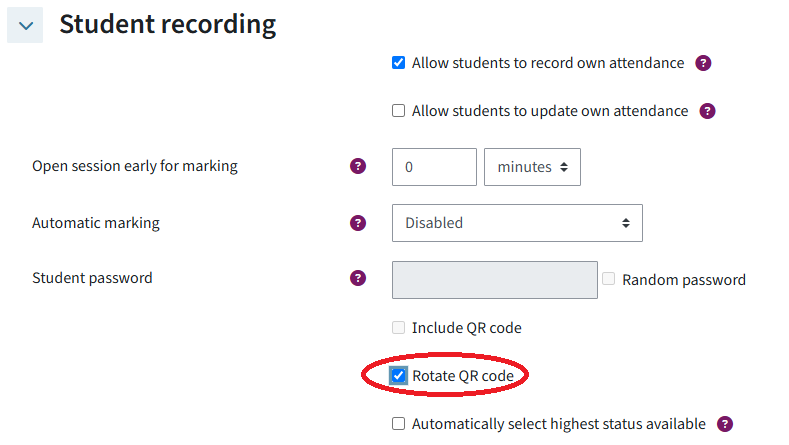Tick the 'Include QR code' checkbox

399,327
